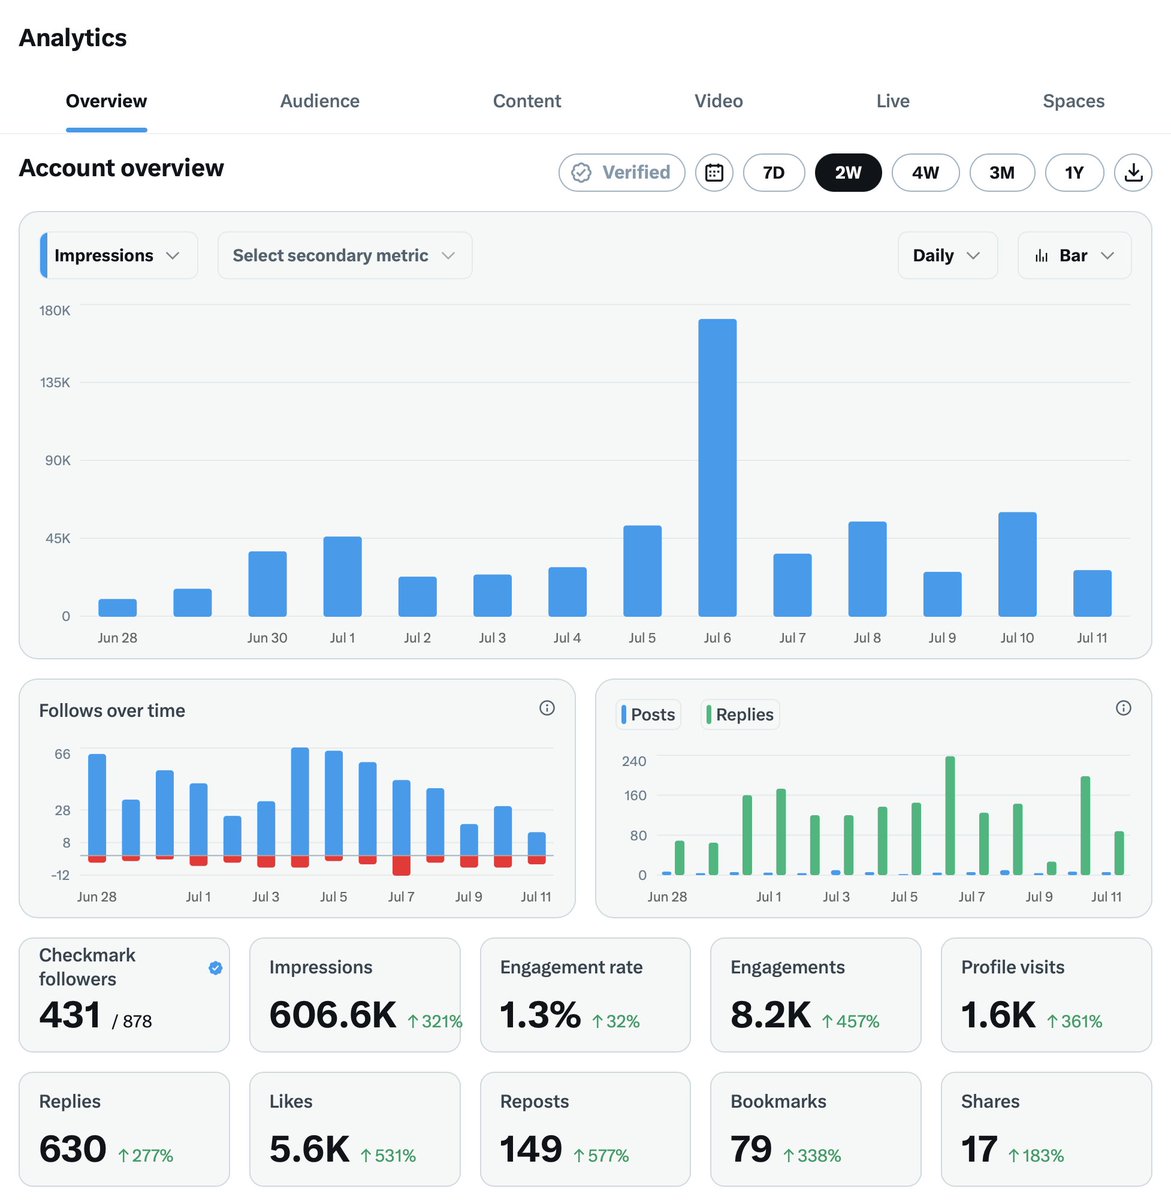1171x1200 pixels.
Task: Click info icon in Posts and Replies chart
Action: (1123, 708)
